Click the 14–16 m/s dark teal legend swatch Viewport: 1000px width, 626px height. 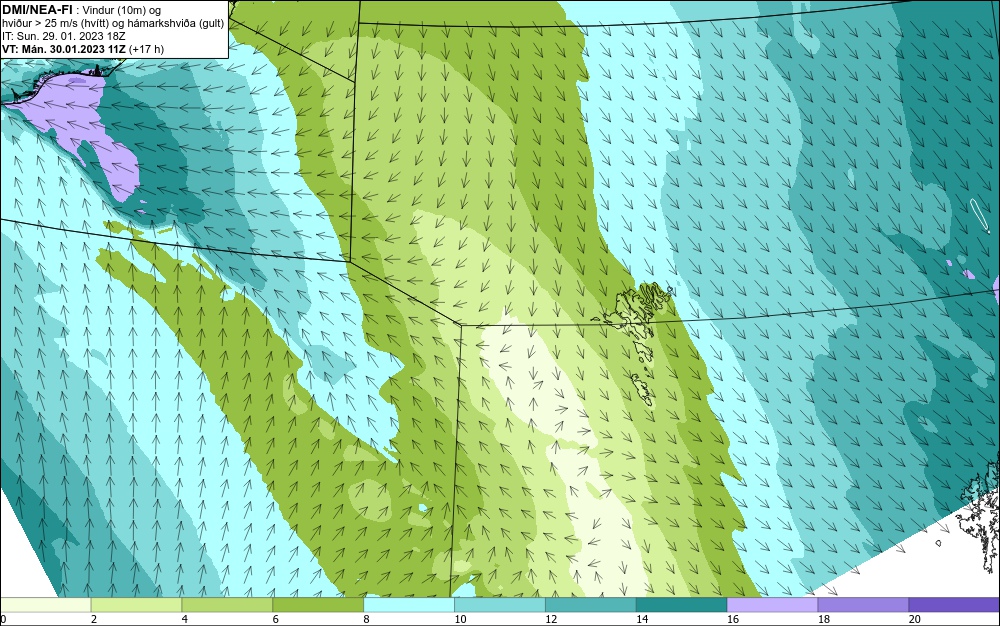pos(681,605)
